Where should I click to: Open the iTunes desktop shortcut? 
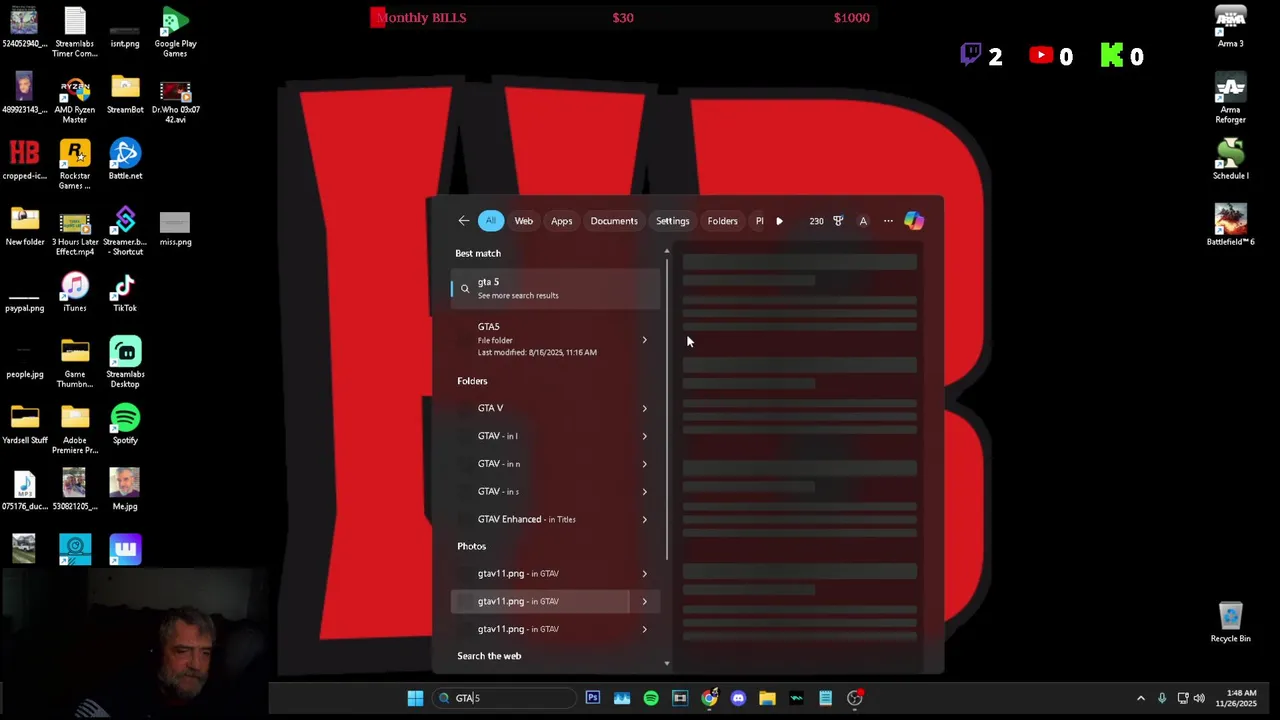pos(75,292)
